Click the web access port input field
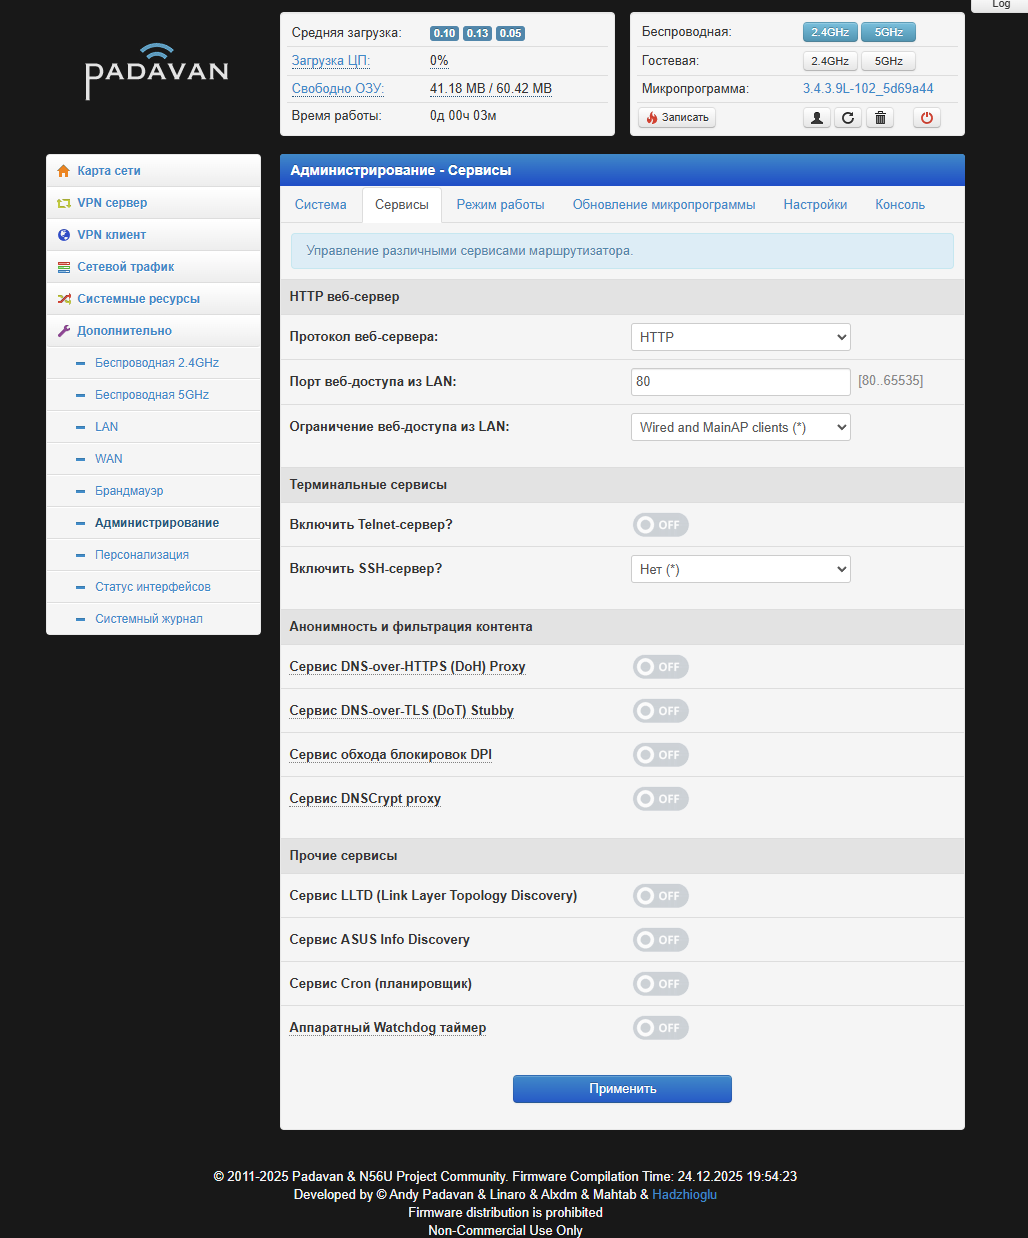Viewport: 1028px width, 1238px height. pos(740,381)
